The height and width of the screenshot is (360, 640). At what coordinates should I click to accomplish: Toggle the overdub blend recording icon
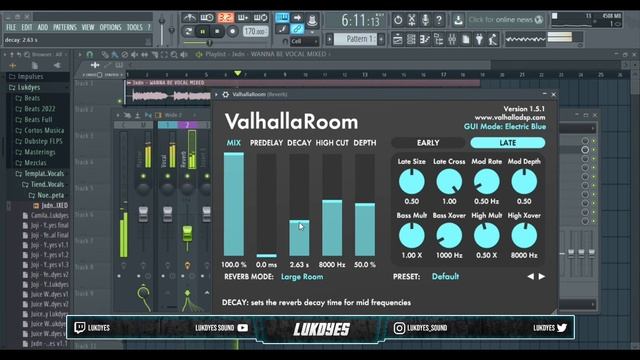[242, 18]
